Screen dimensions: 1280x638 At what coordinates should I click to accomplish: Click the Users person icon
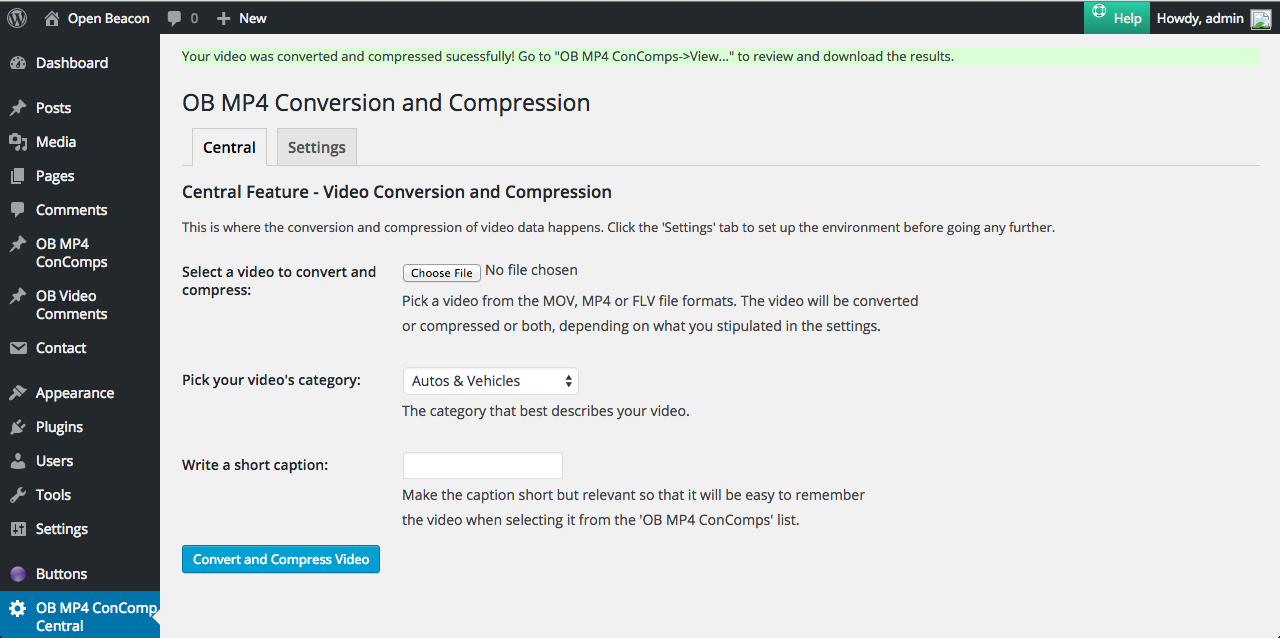pyautogui.click(x=17, y=461)
